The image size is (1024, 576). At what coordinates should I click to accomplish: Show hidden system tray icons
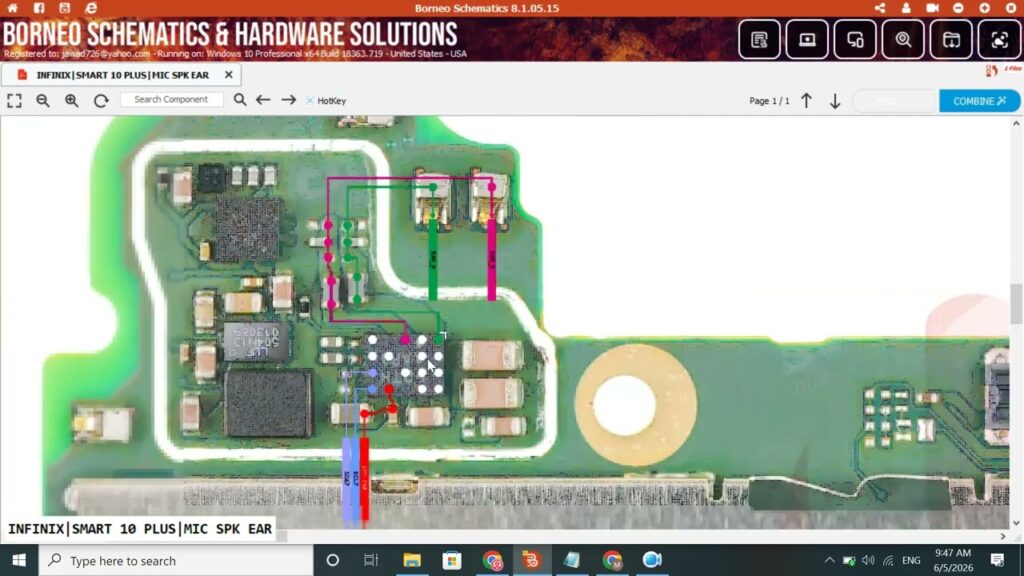pyautogui.click(x=829, y=560)
